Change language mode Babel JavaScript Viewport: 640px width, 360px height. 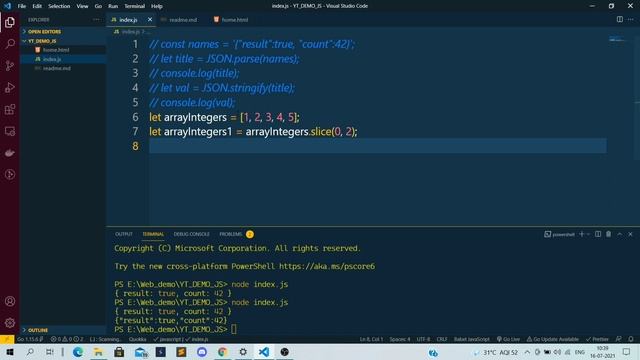pyautogui.click(x=471, y=339)
